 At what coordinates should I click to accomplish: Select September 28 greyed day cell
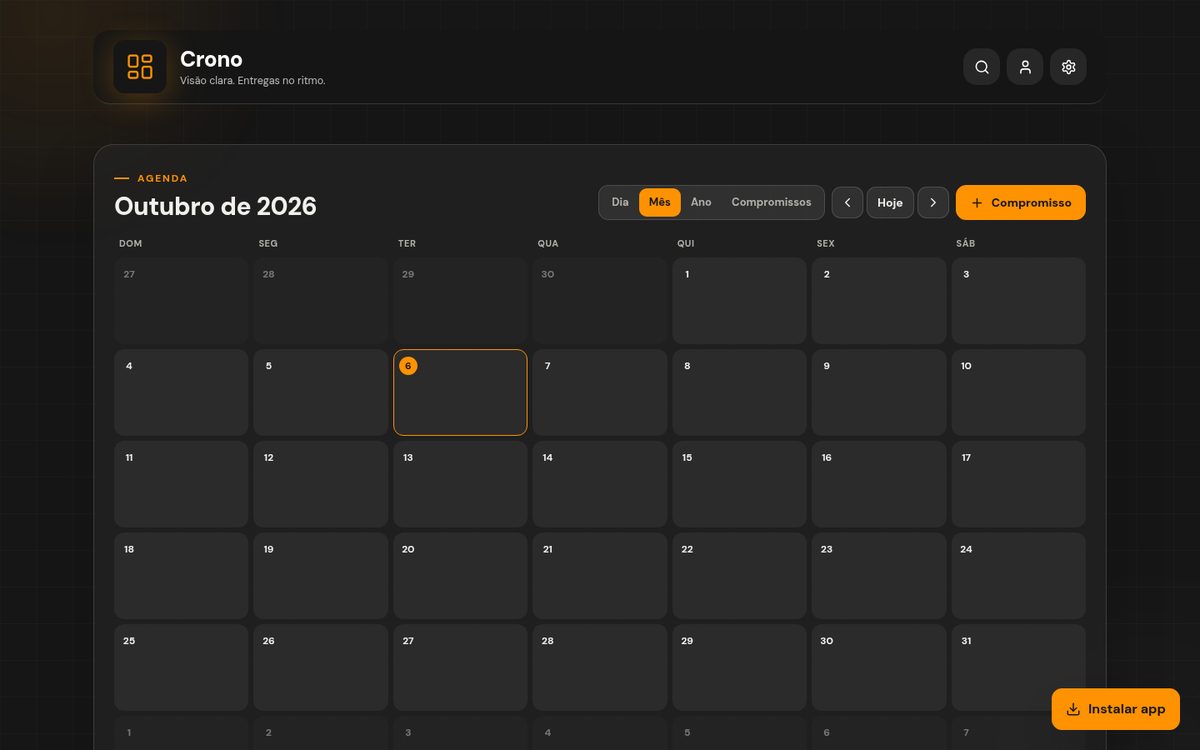click(x=321, y=301)
